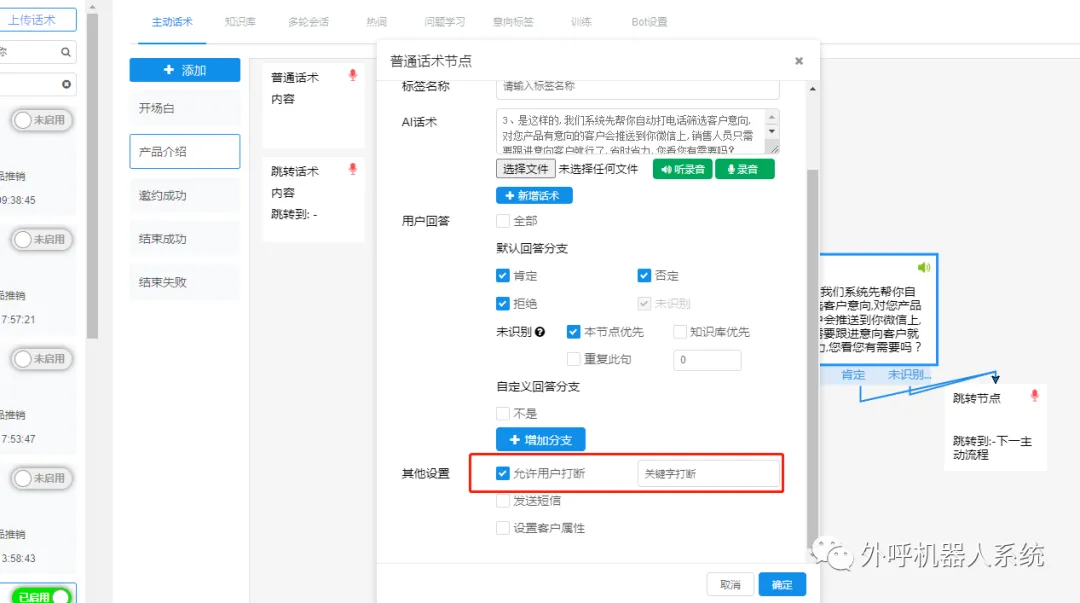Open the 热词 tab
Viewport: 1080px width, 603px height.
tap(376, 22)
